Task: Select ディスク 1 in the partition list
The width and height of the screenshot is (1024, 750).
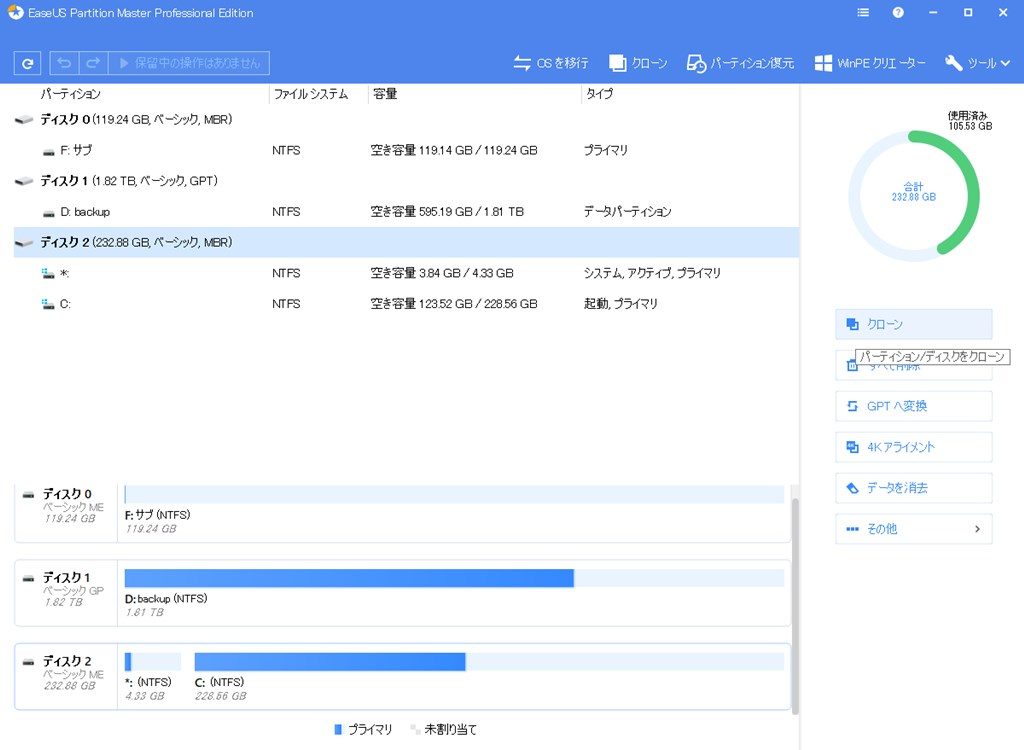Action: tap(406, 181)
